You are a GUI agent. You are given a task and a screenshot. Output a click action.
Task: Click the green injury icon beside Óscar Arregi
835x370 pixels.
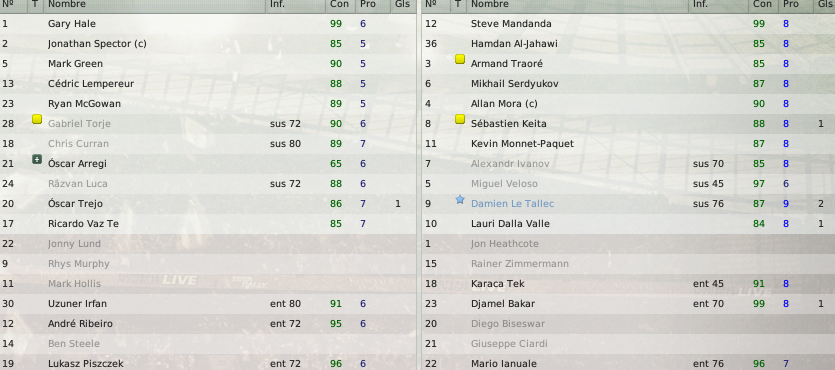point(37,159)
